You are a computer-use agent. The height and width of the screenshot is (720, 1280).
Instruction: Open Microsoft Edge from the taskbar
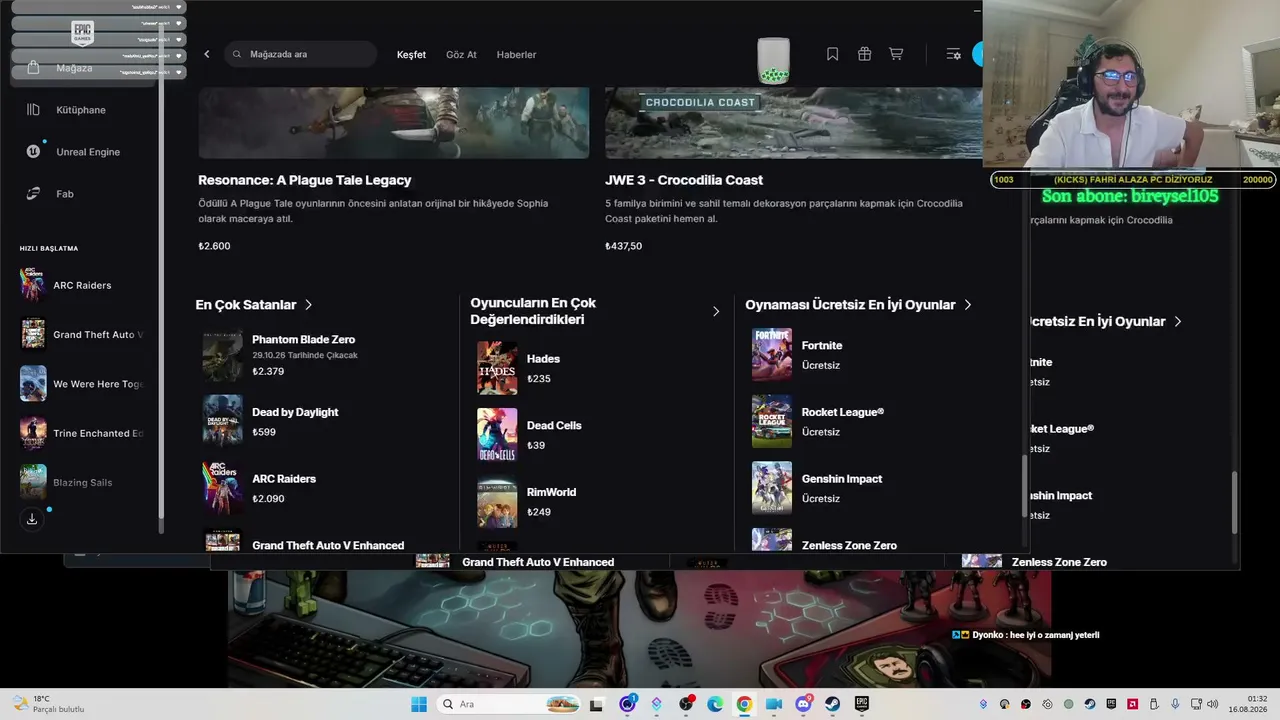[715, 704]
